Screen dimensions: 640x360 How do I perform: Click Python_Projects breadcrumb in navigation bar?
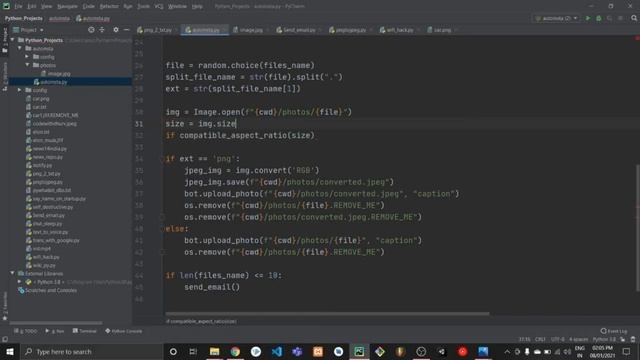coord(24,18)
